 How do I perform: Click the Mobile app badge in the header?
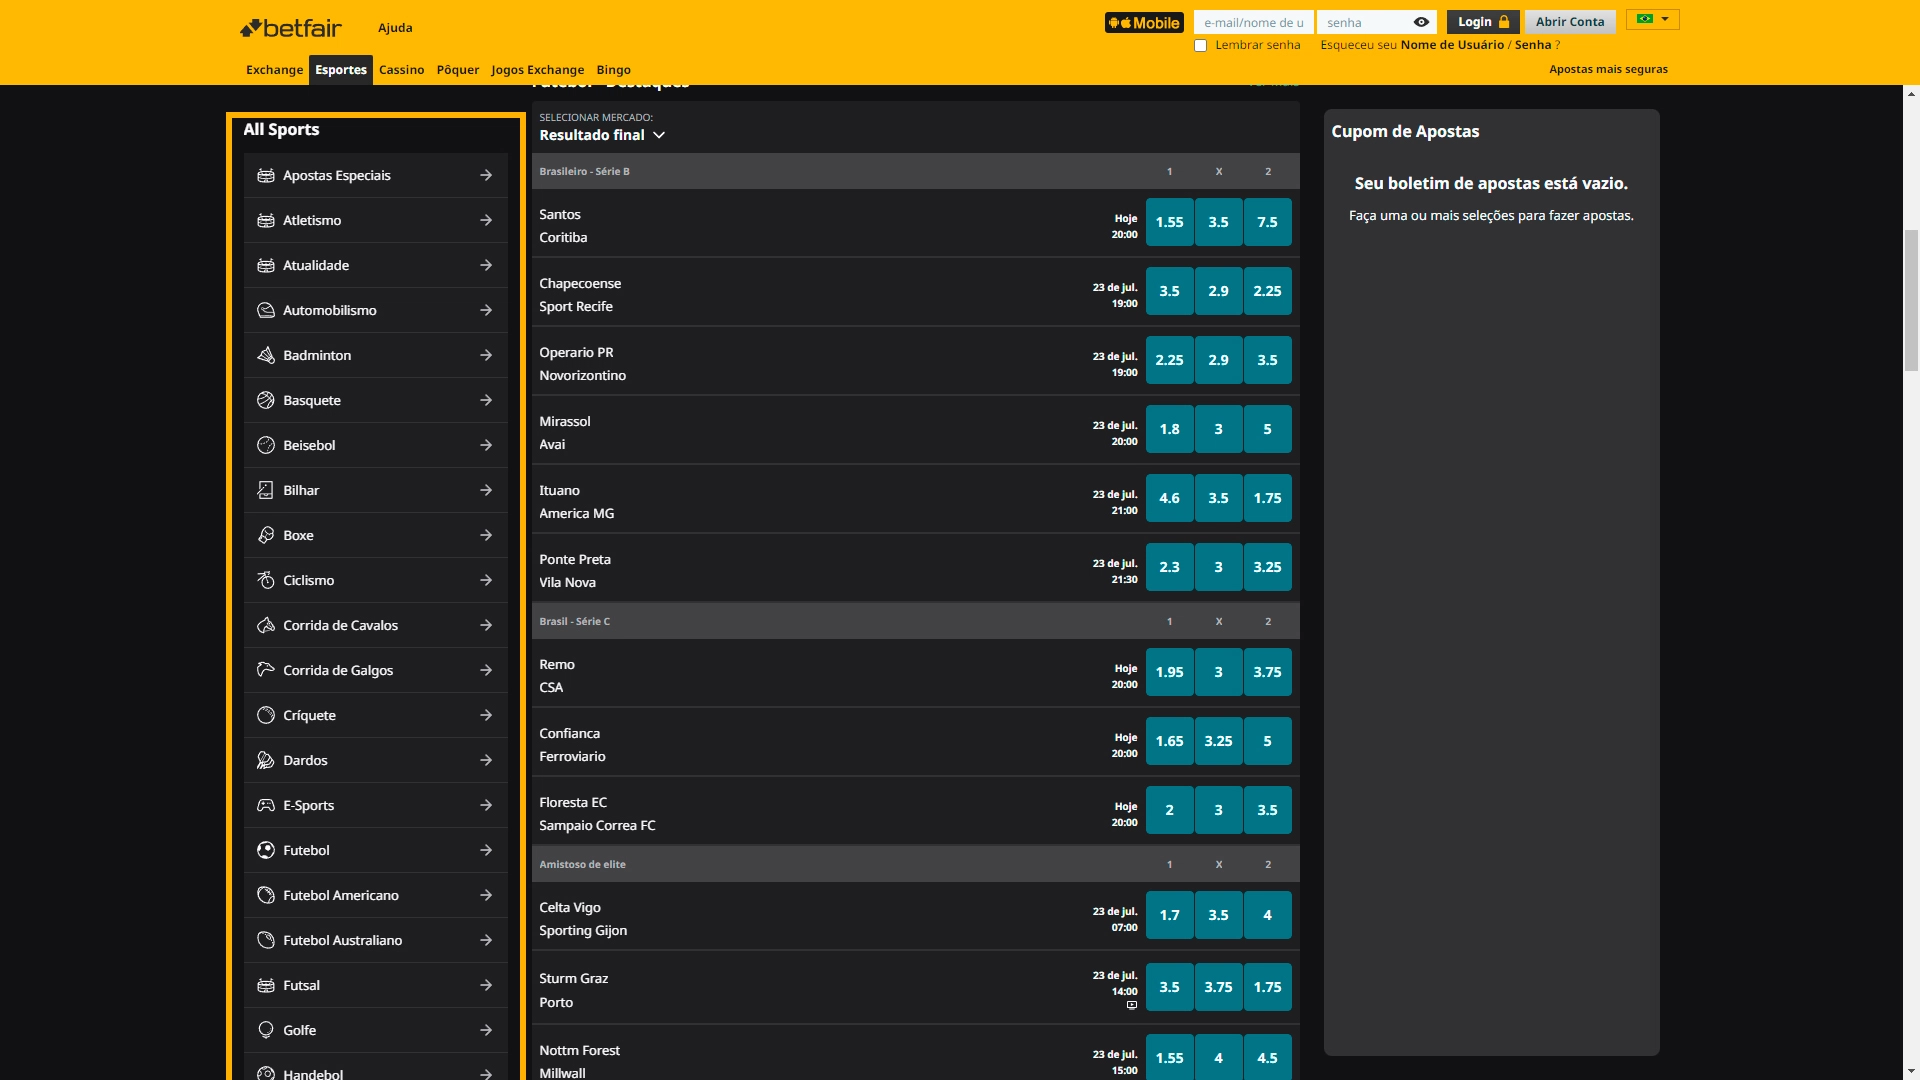(1144, 21)
